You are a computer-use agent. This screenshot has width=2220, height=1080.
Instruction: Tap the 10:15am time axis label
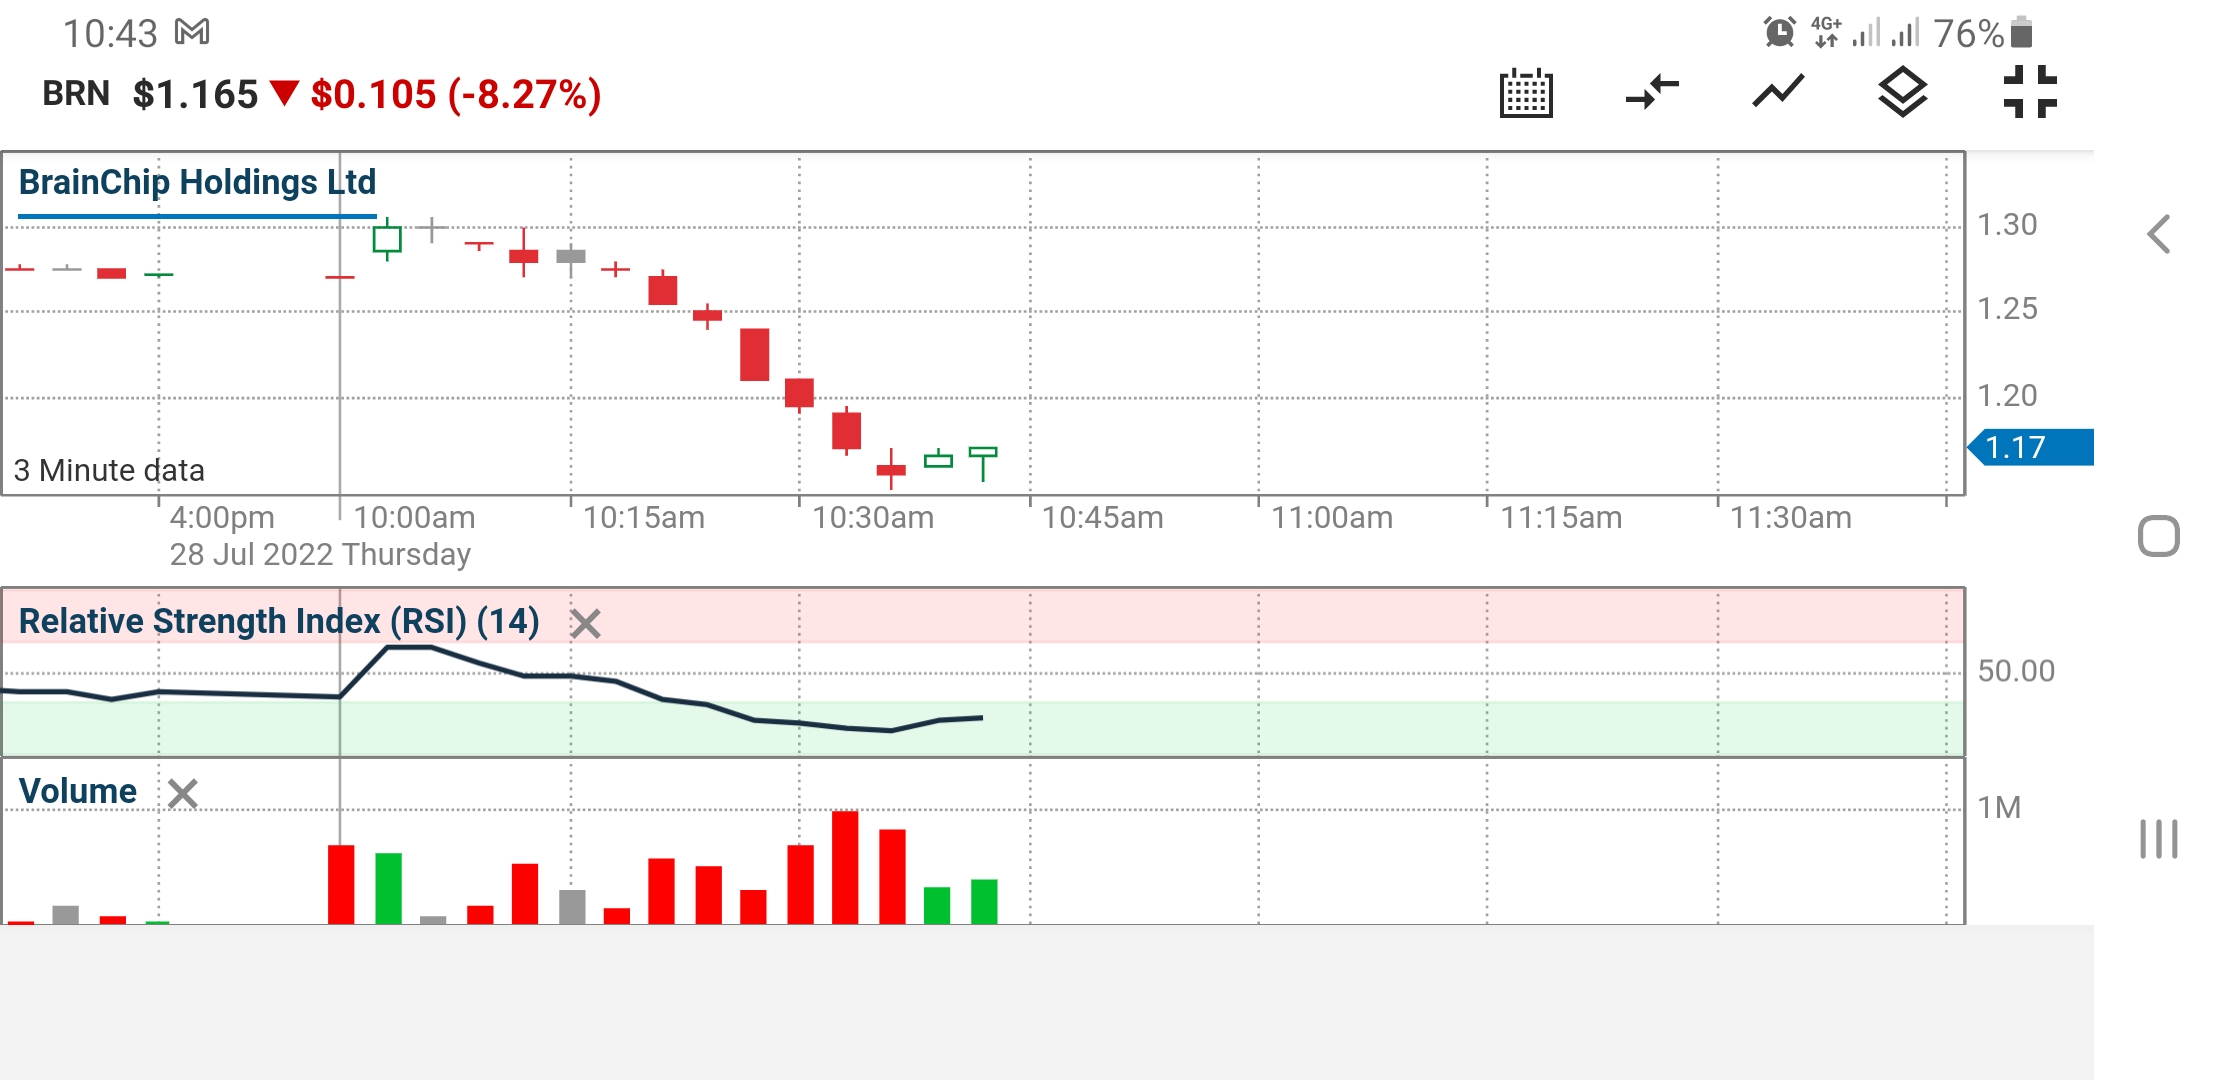(x=644, y=518)
